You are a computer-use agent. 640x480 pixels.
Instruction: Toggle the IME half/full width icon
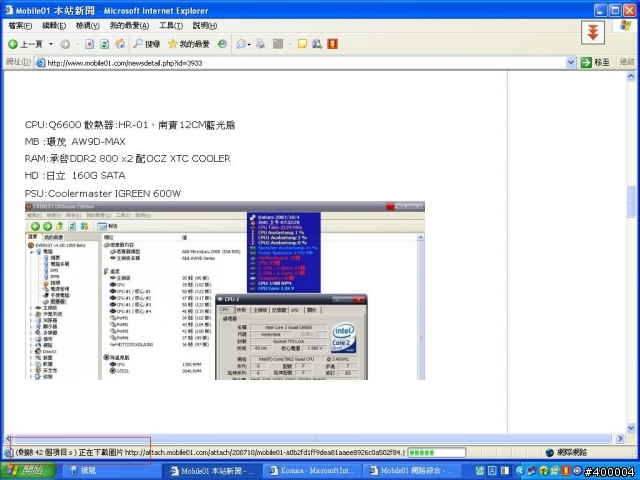click(505, 471)
